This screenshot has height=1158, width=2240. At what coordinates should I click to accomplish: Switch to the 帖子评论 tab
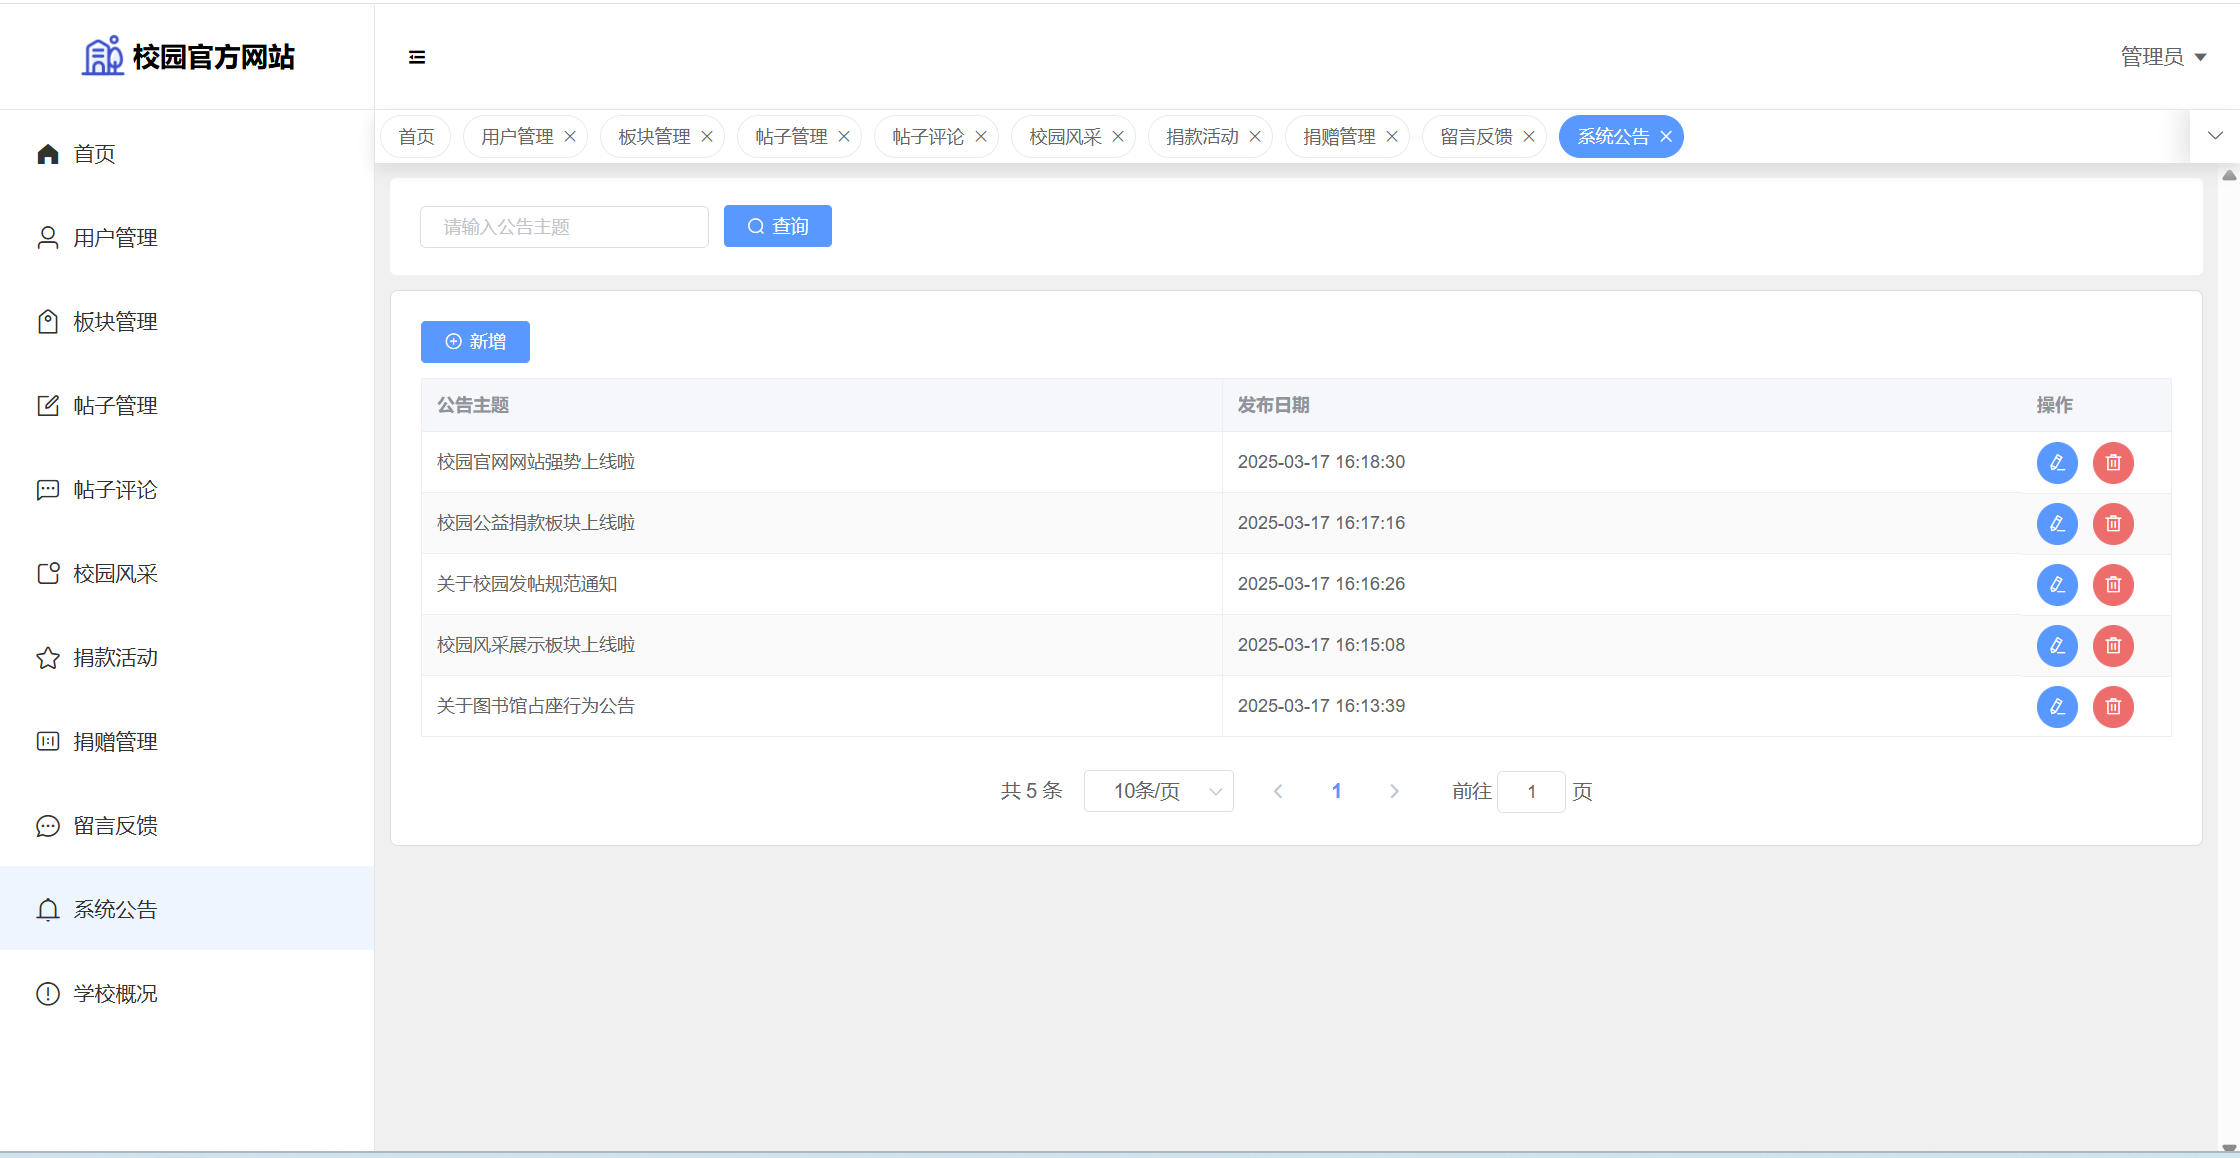click(928, 137)
